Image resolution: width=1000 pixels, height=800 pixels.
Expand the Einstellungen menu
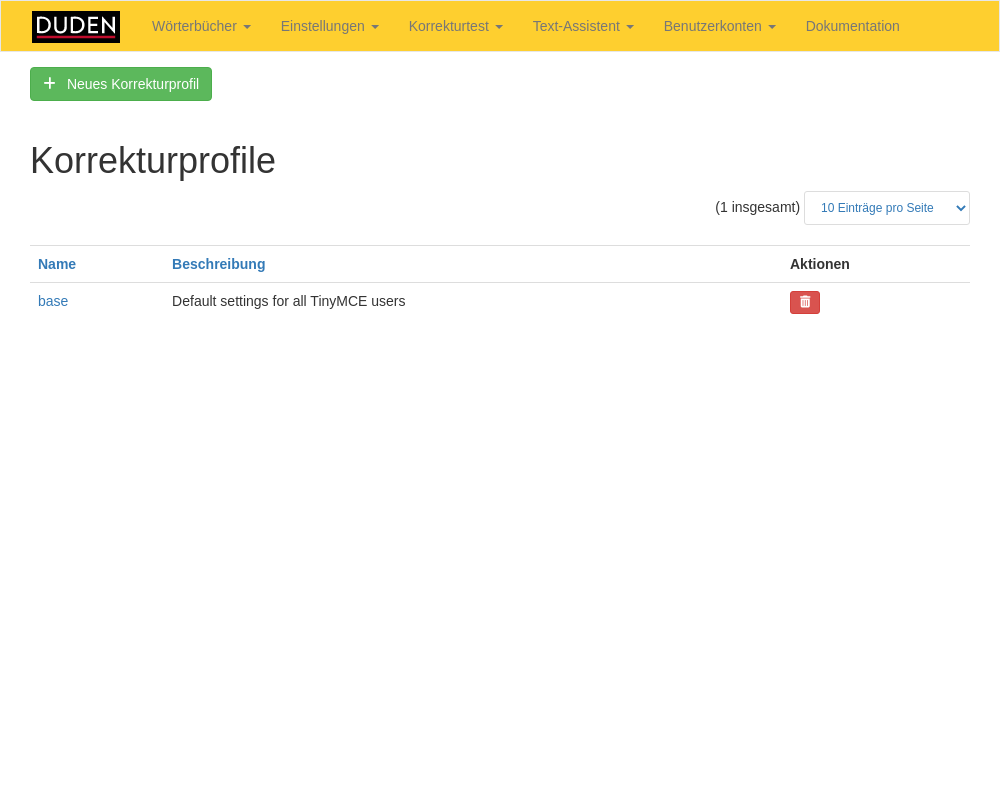click(x=323, y=26)
